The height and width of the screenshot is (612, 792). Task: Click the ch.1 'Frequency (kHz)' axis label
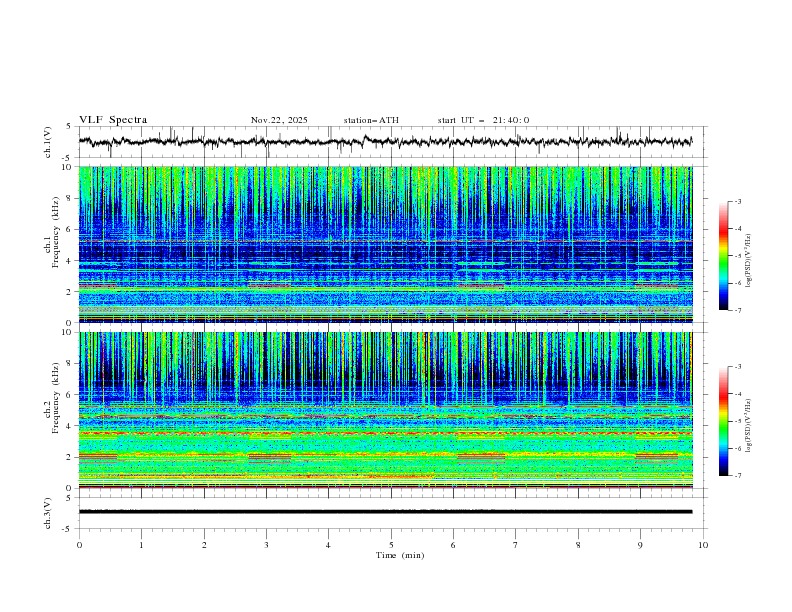55,232
